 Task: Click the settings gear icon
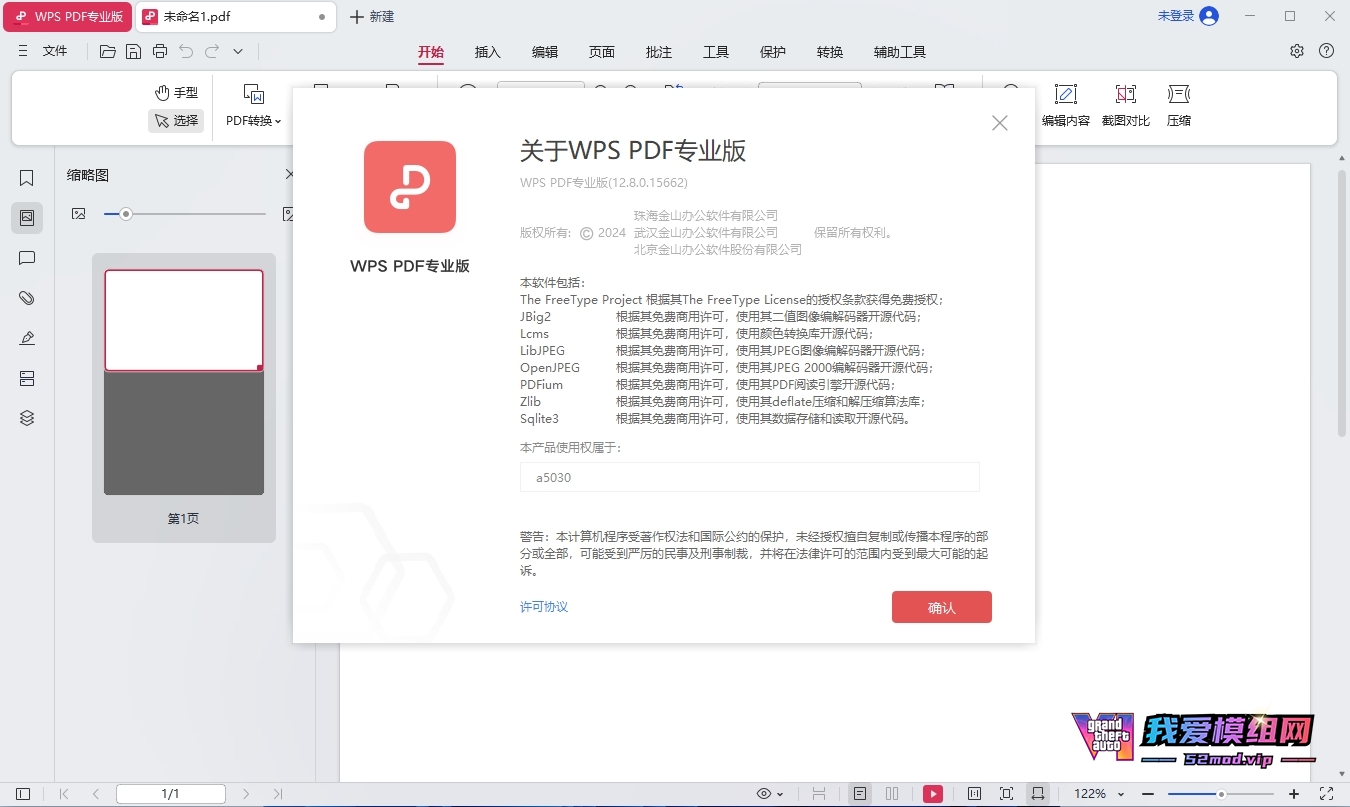[1297, 51]
